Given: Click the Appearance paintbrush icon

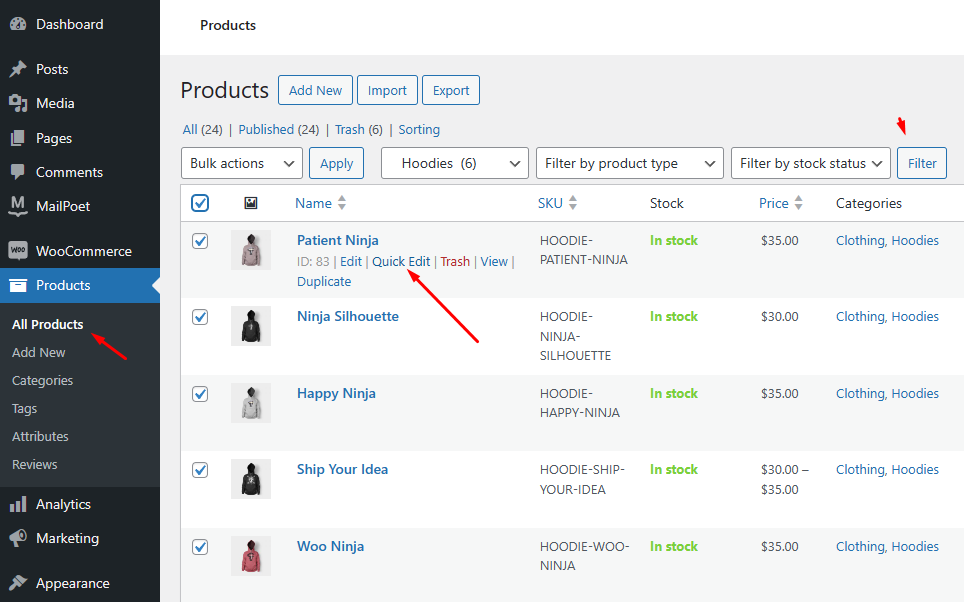Looking at the screenshot, I should point(18,583).
